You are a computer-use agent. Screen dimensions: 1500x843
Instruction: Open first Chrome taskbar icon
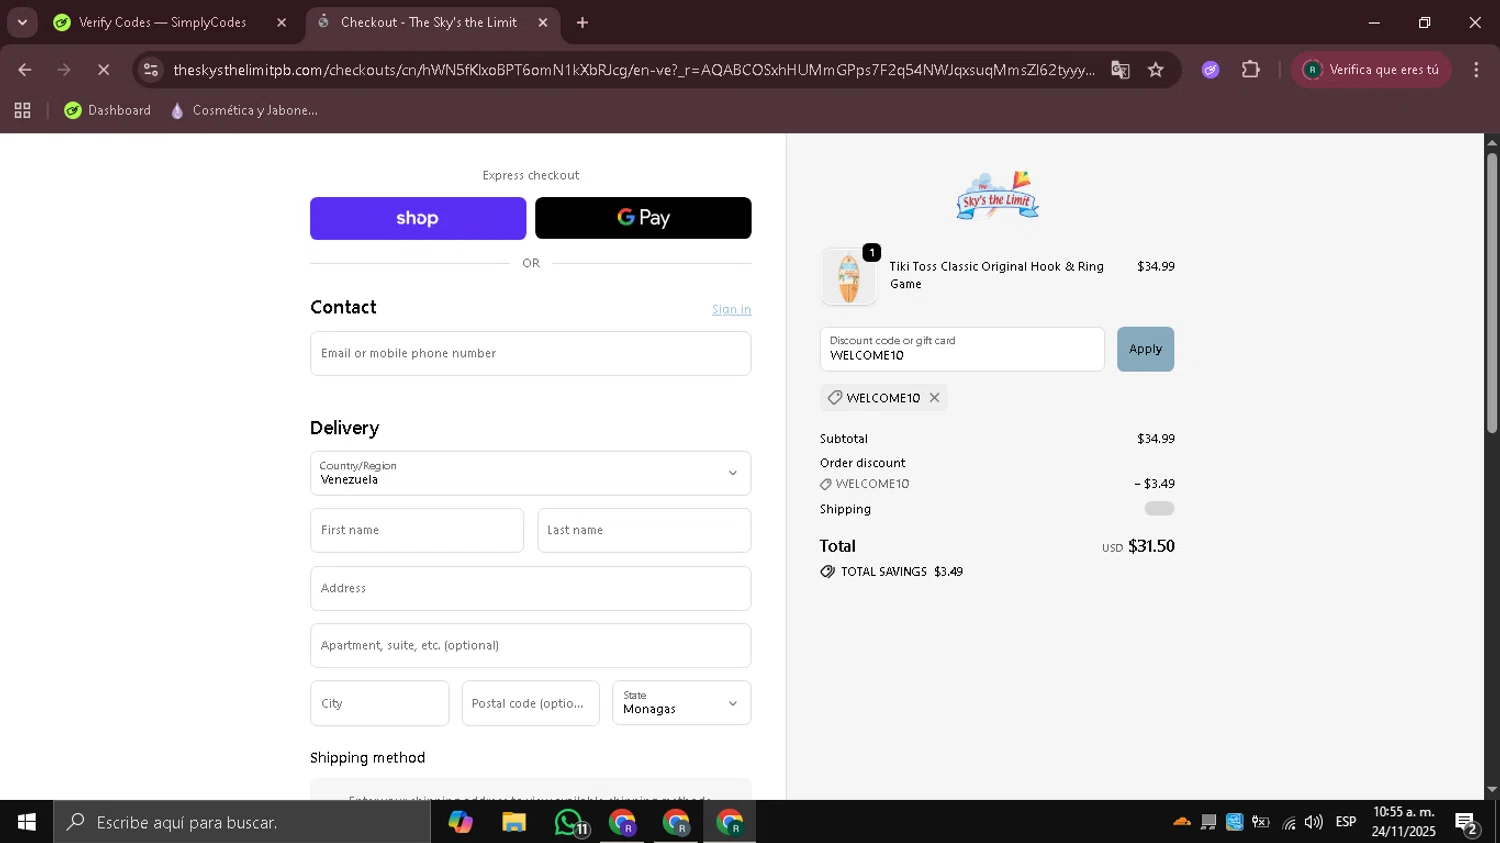coord(622,822)
